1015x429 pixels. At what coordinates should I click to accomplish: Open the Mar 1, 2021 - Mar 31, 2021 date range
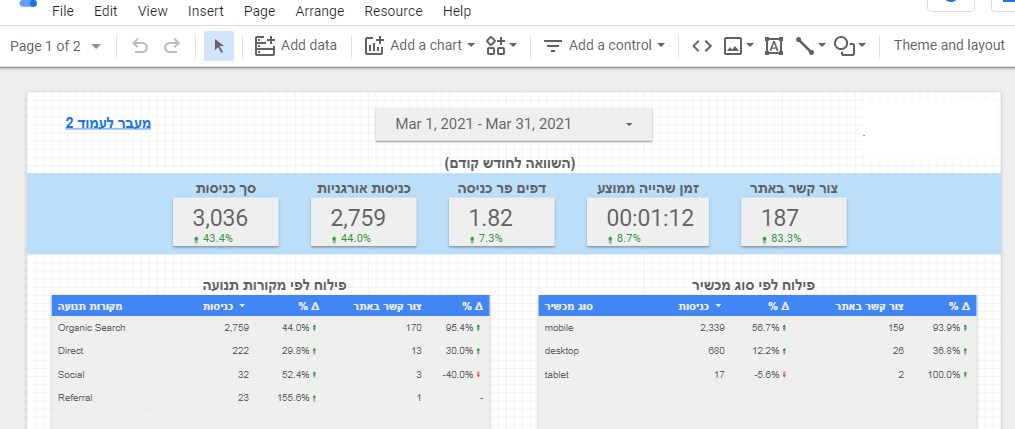[x=514, y=124]
